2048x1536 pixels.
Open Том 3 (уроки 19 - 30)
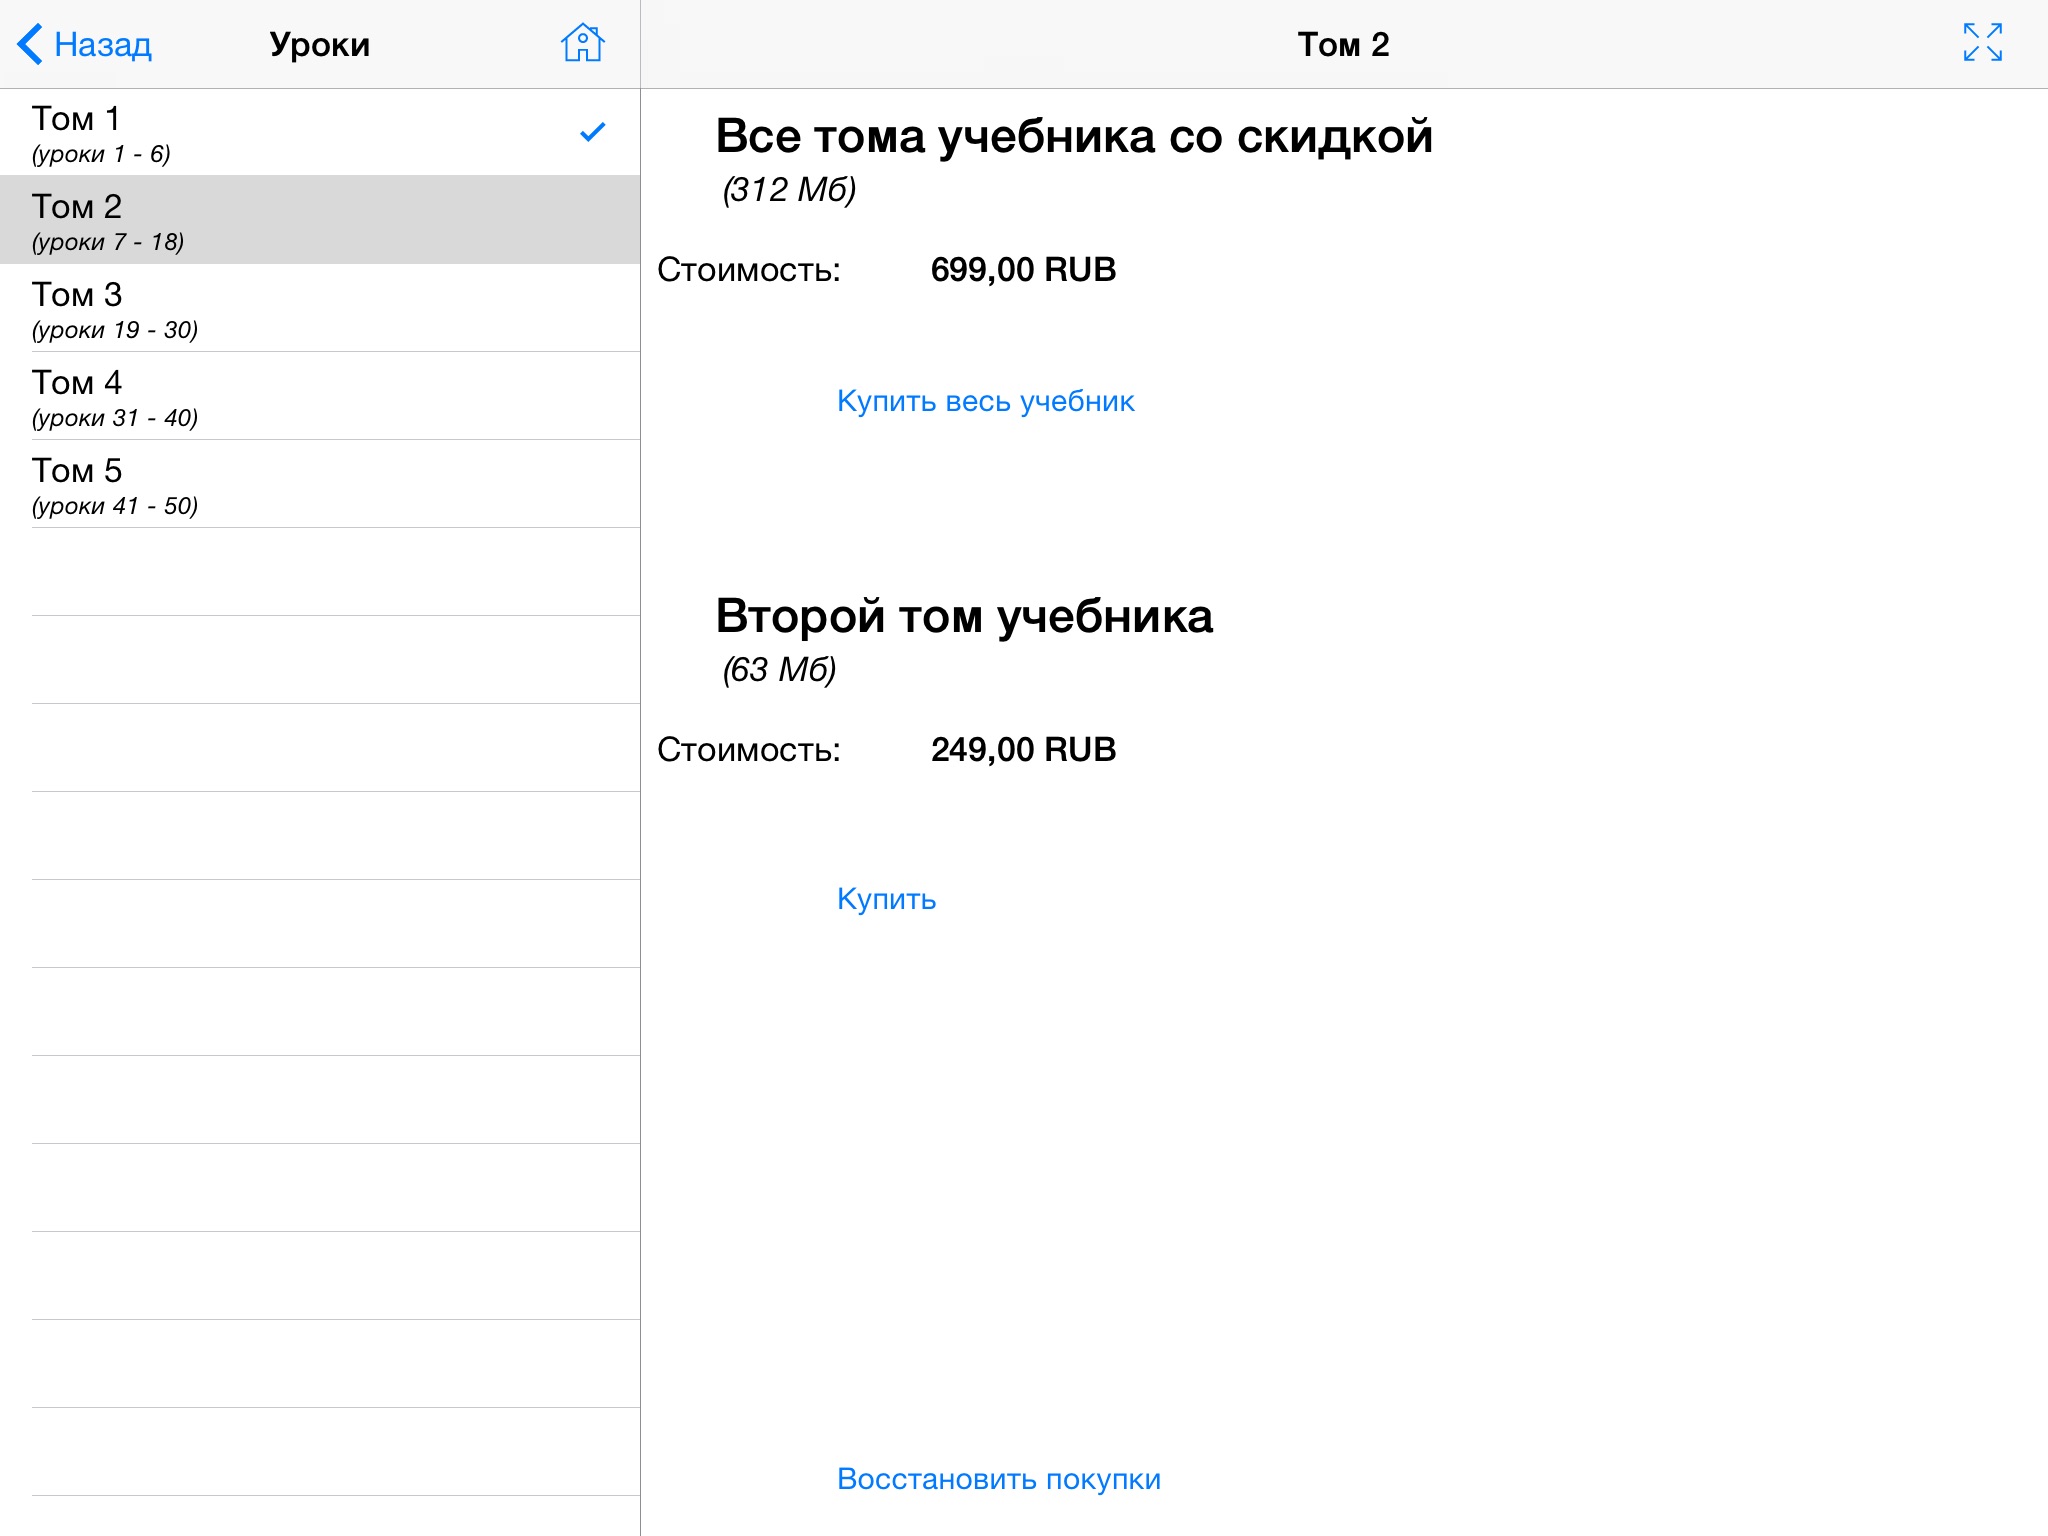tap(320, 308)
